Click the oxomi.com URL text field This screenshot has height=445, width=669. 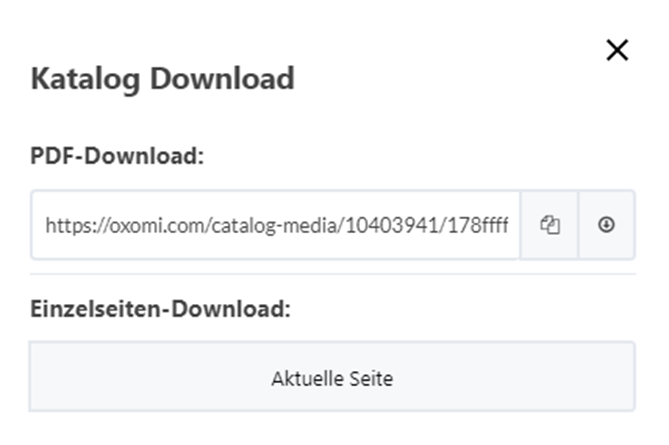click(x=275, y=225)
